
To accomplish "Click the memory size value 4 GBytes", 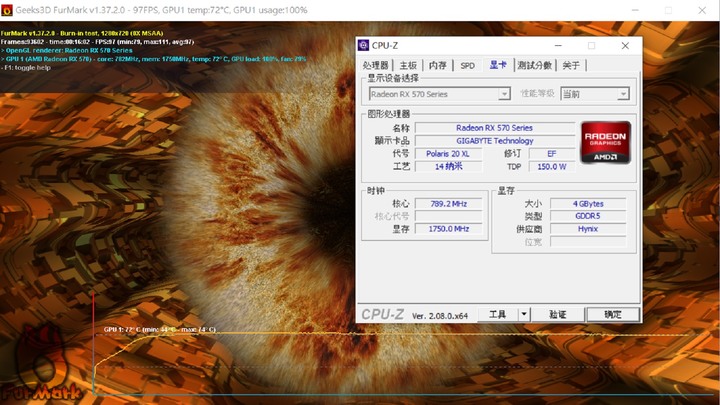I will (x=588, y=203).
